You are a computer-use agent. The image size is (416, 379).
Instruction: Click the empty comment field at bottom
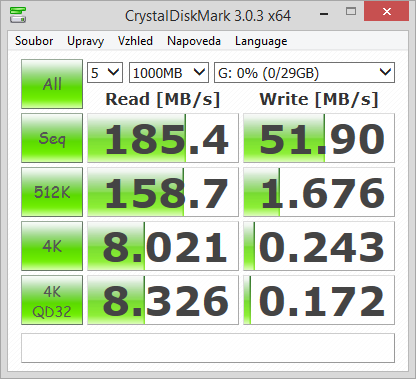208,348
